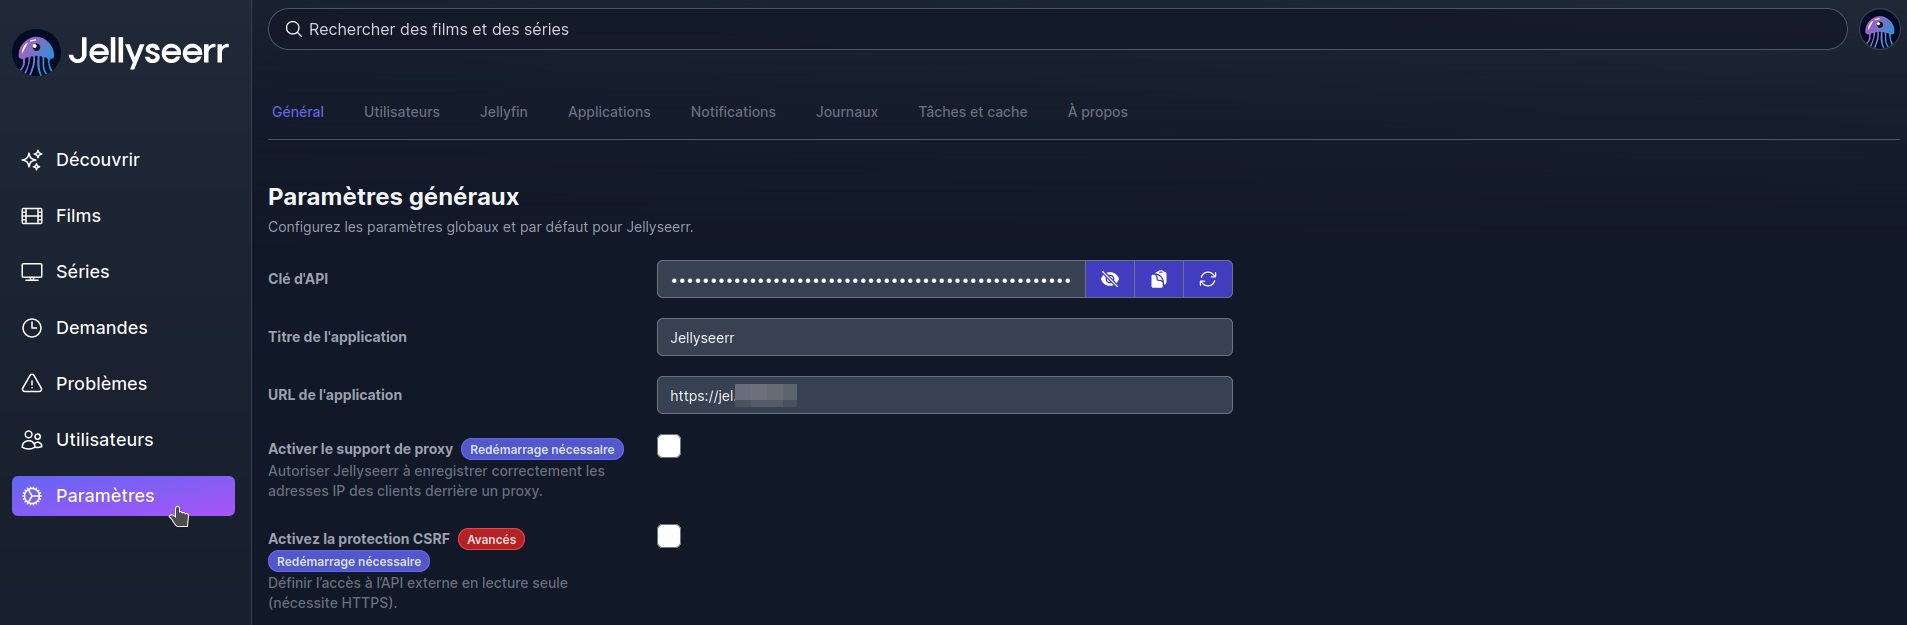Viewport: 1907px width, 625px height.
Task: Click the Problèmes warning triangle icon
Action: [32, 384]
